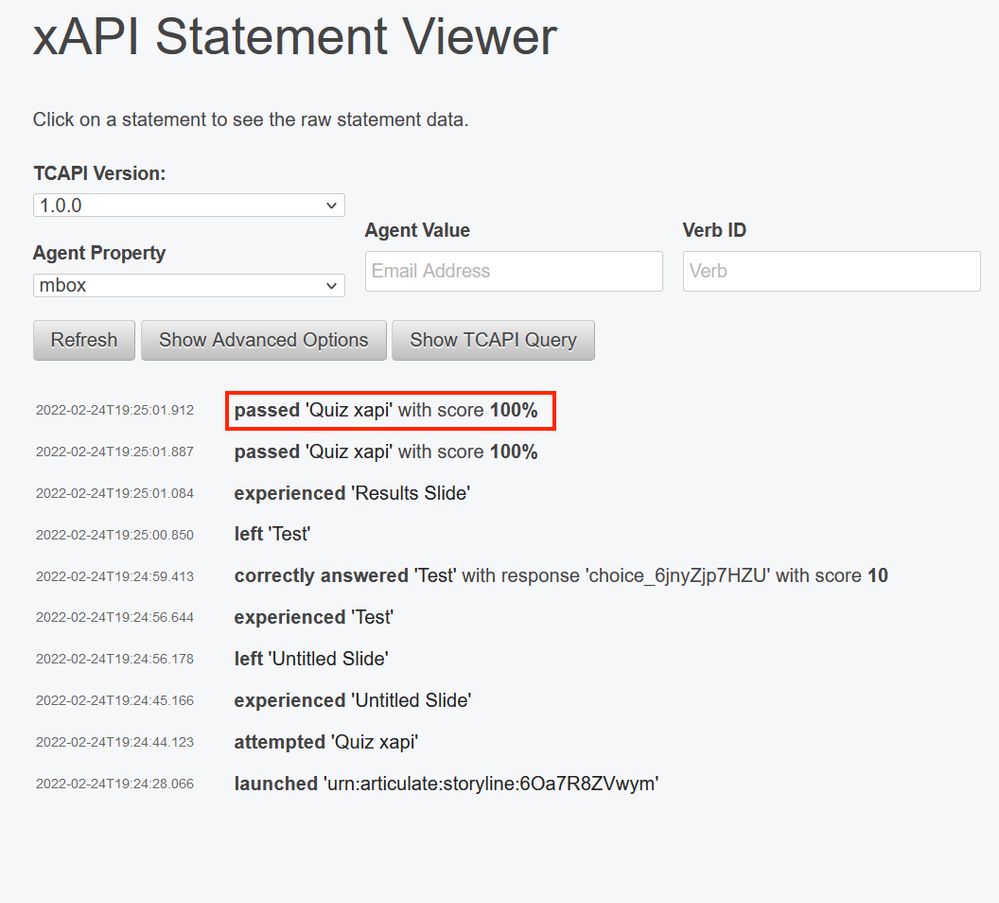Viewport: 999px width, 903px height.
Task: Open the experienced 'Results Slide' statement
Action: 352,493
